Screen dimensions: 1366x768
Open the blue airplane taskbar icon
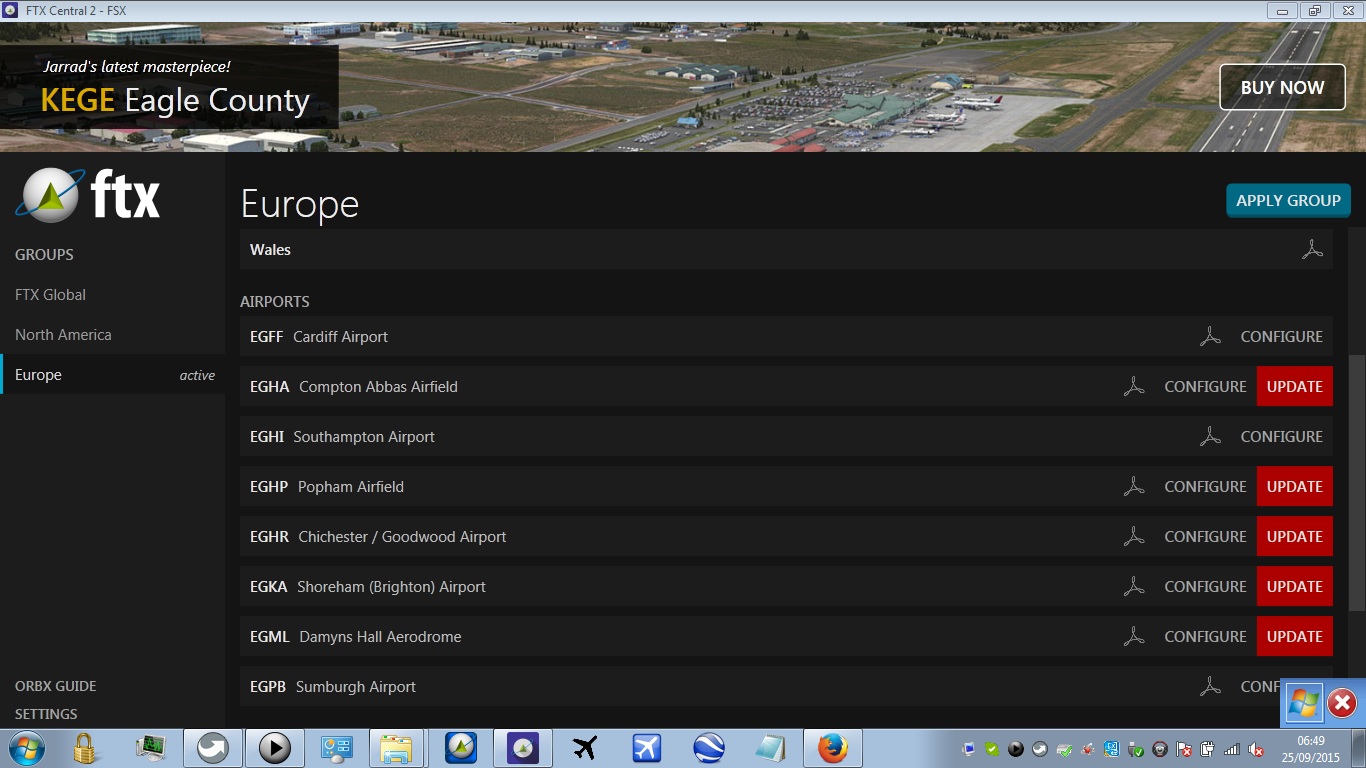coord(647,748)
